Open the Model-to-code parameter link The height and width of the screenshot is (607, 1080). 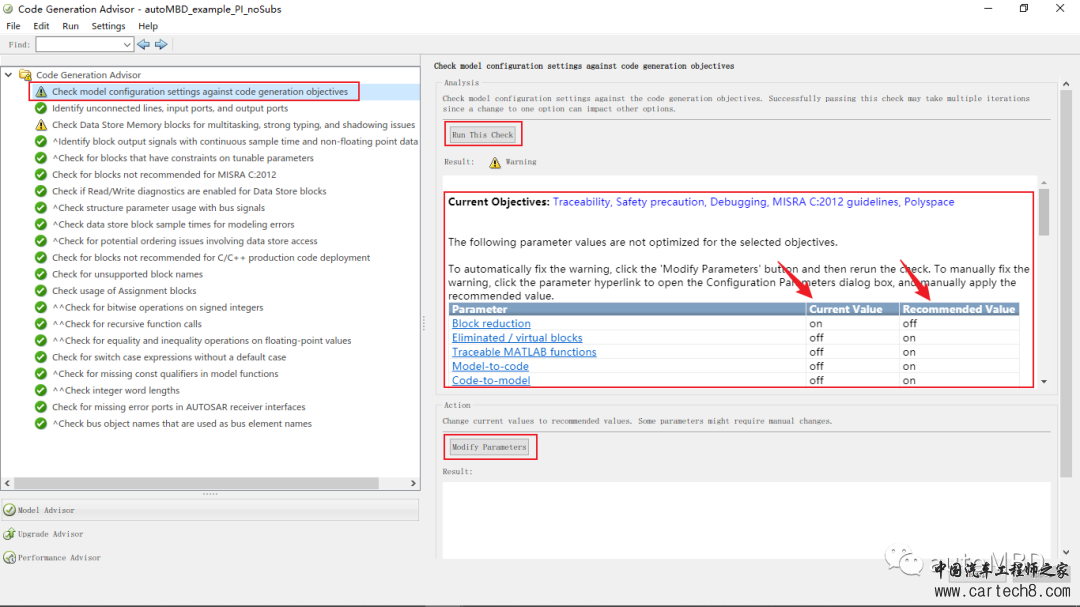tap(490, 366)
